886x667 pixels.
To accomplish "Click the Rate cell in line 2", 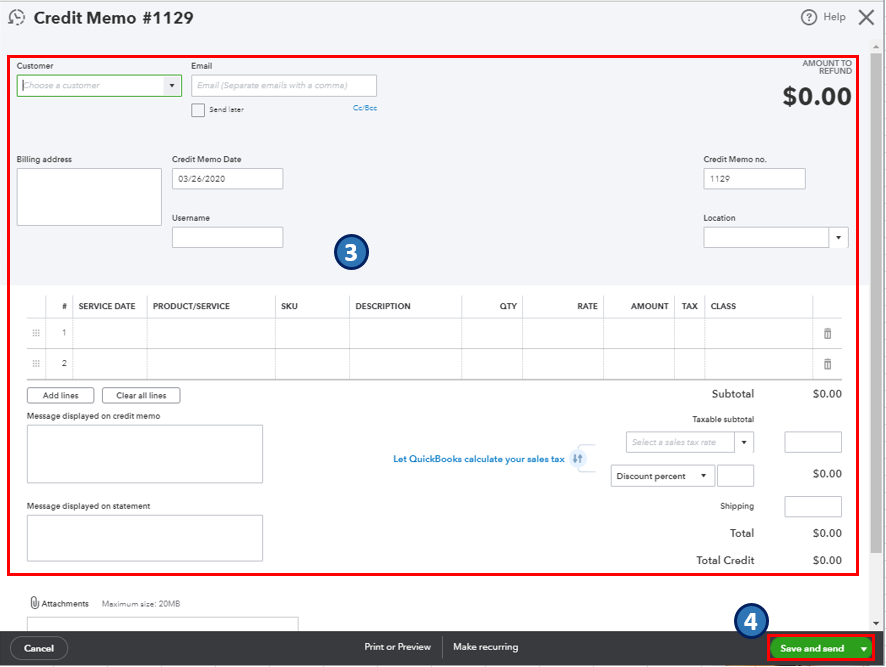I will point(563,363).
